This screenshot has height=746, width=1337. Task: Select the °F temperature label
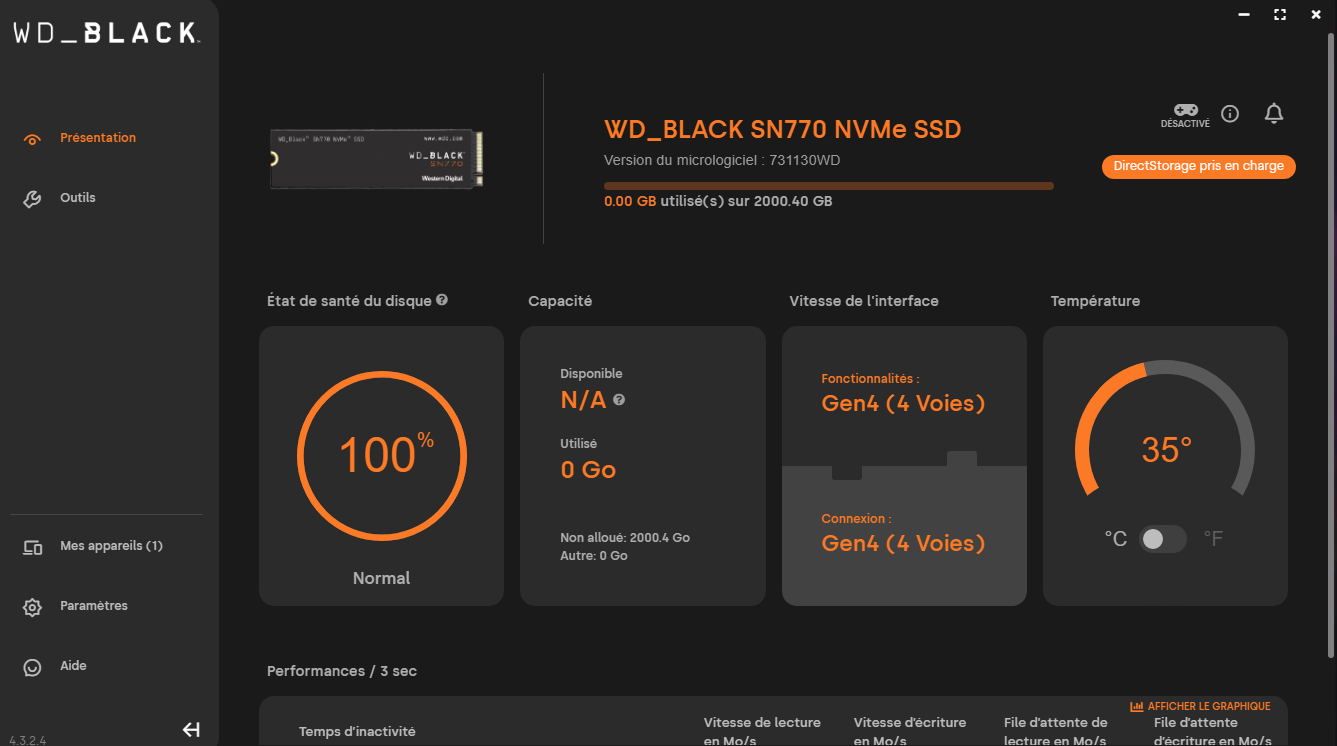coord(1213,539)
